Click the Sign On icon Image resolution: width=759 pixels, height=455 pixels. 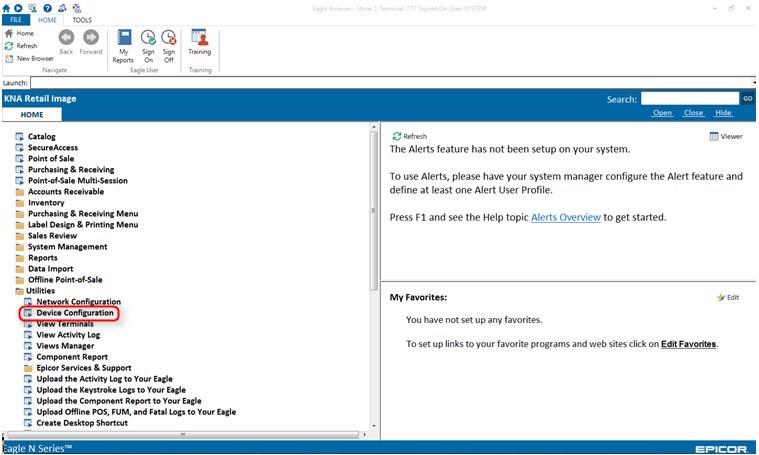click(147, 39)
